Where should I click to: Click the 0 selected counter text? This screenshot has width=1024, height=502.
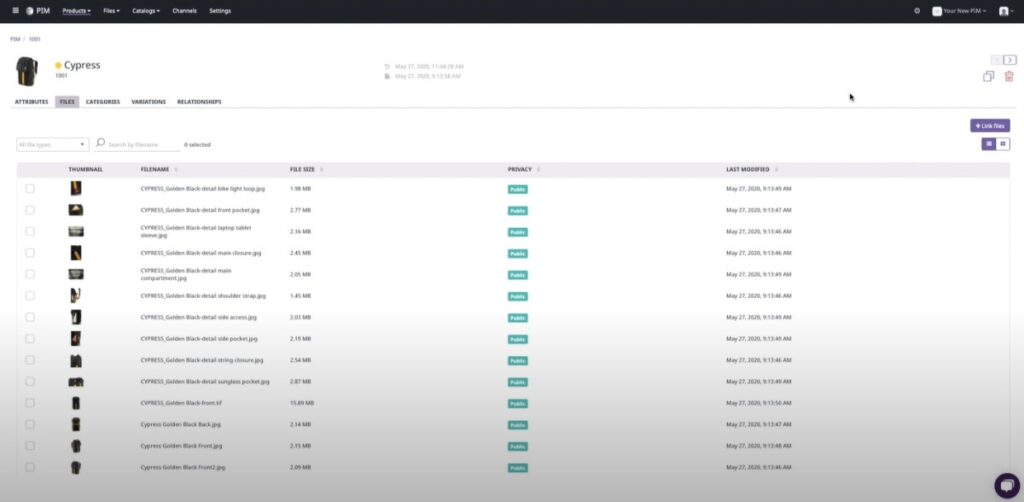coord(197,145)
